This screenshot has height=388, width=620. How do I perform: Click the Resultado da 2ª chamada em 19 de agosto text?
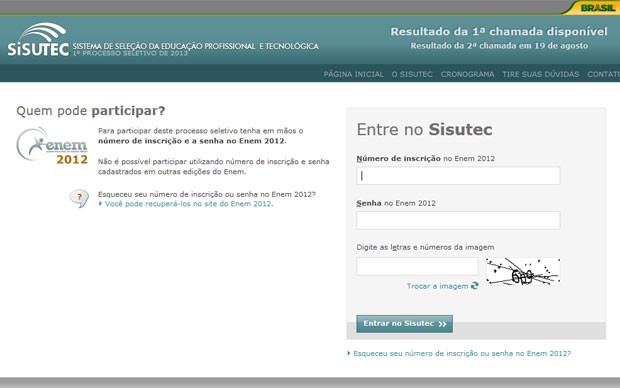pyautogui.click(x=499, y=45)
